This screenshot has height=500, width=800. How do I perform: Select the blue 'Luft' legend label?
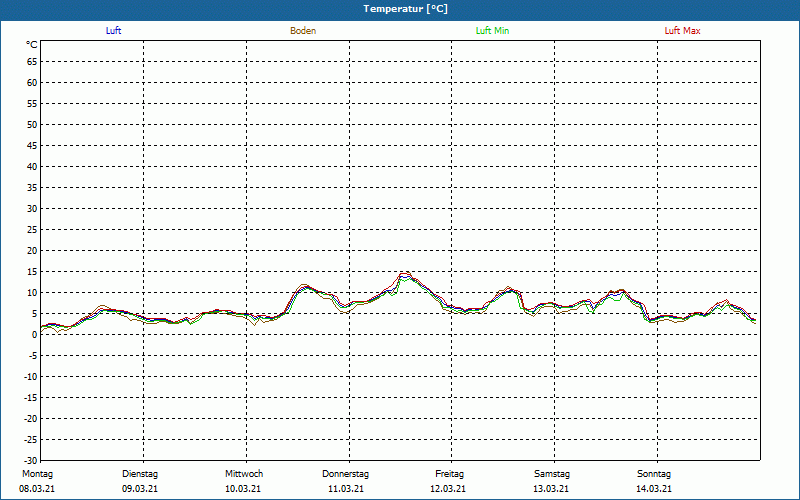pyautogui.click(x=113, y=31)
